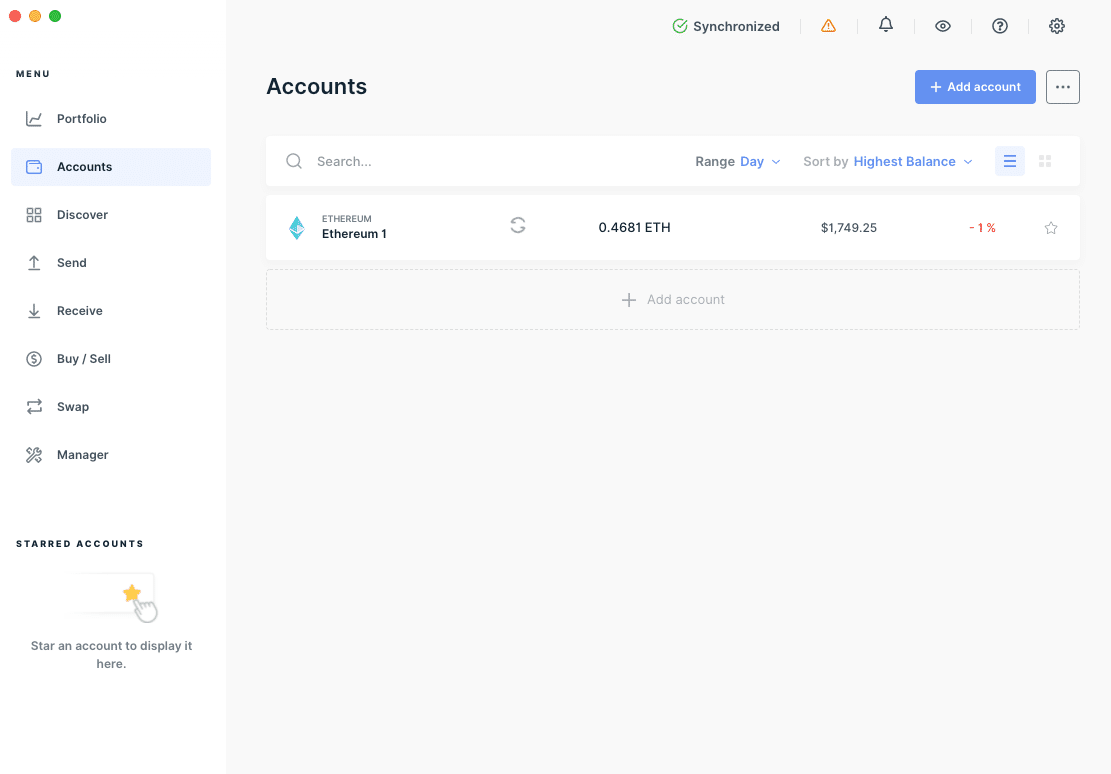Open the help question mark icon
The width and height of the screenshot is (1111, 774).
1000,26
